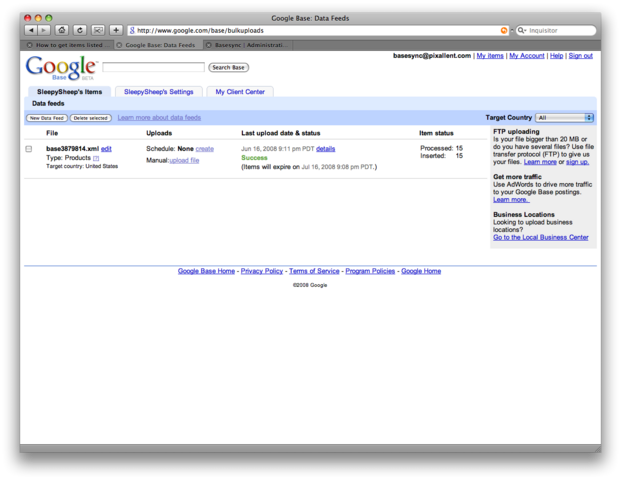Click the 'Last upload date & status' column header
Screen dimensions: 621x480
pyautogui.click(x=281, y=133)
